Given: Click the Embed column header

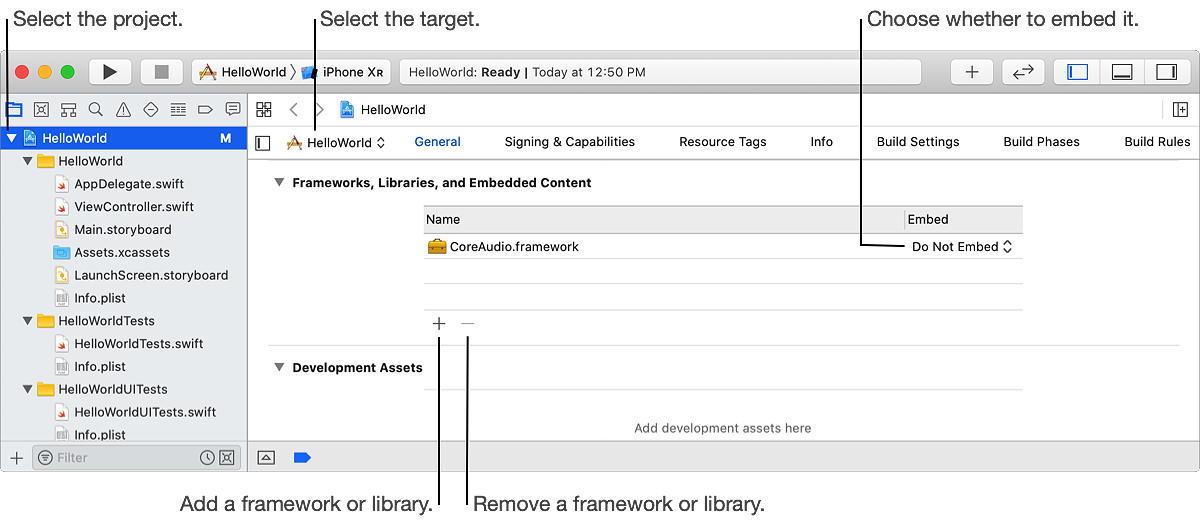Looking at the screenshot, I should 963,220.
